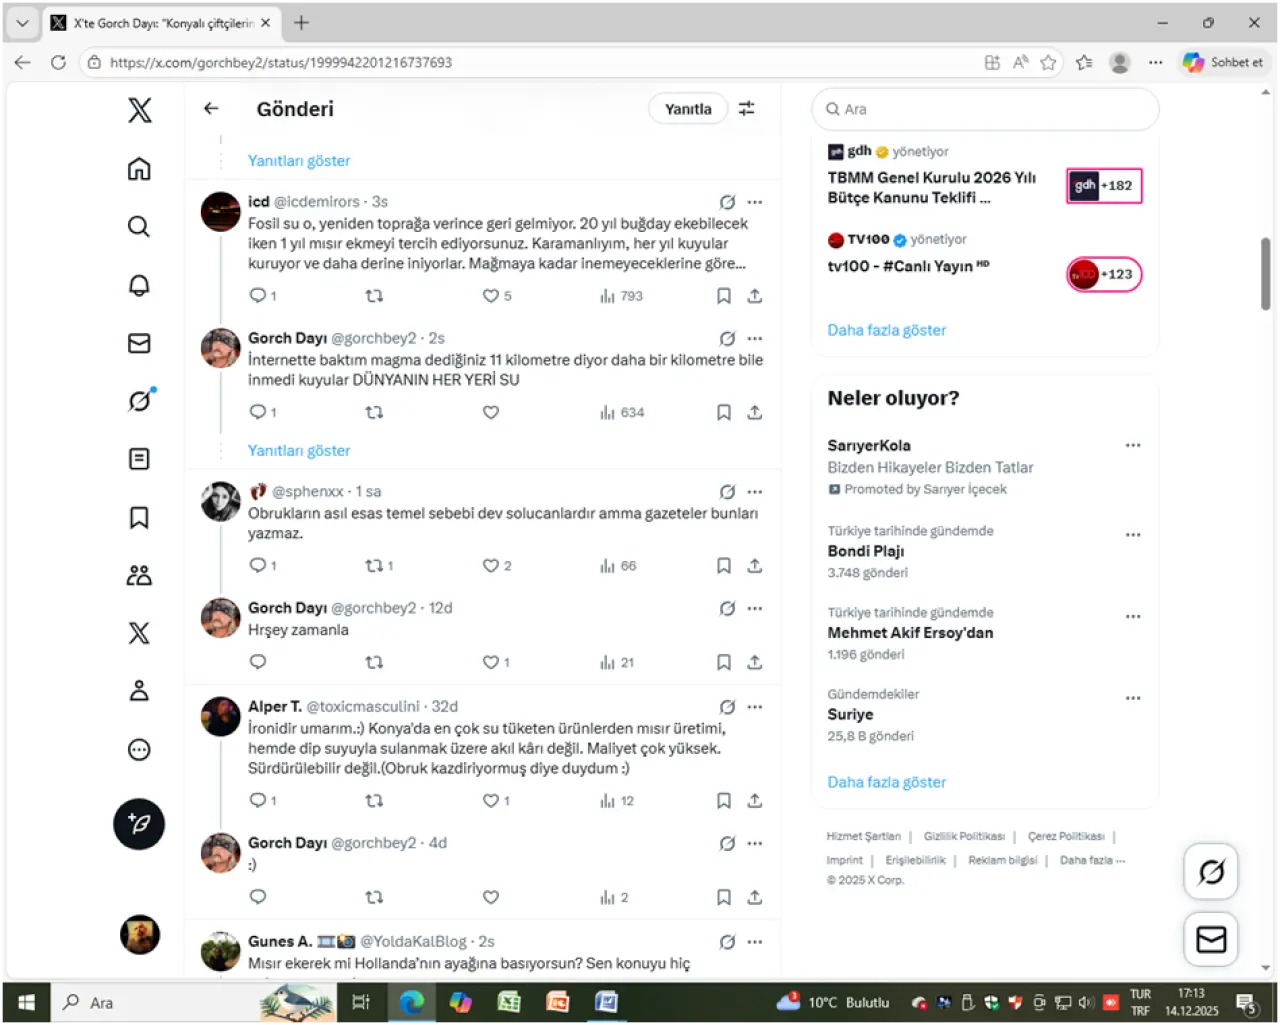Open Communities icon in sidebar
This screenshot has width=1280, height=1025.
point(139,575)
